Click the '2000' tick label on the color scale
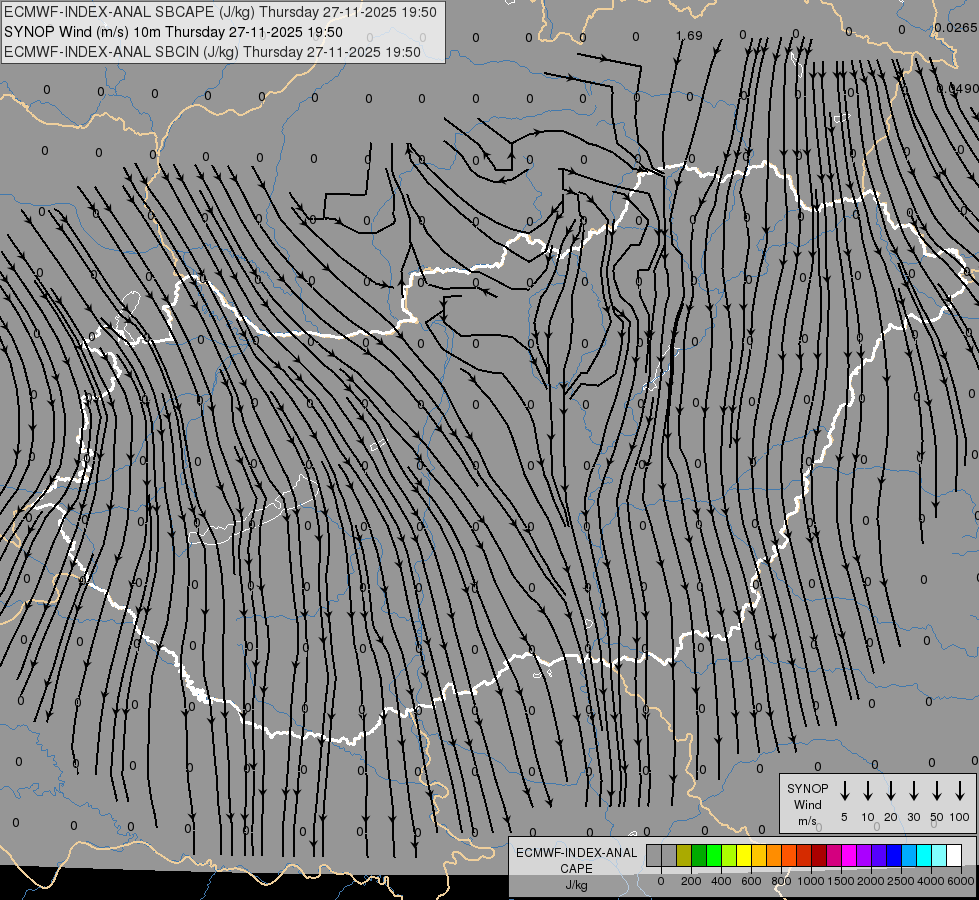 871,881
